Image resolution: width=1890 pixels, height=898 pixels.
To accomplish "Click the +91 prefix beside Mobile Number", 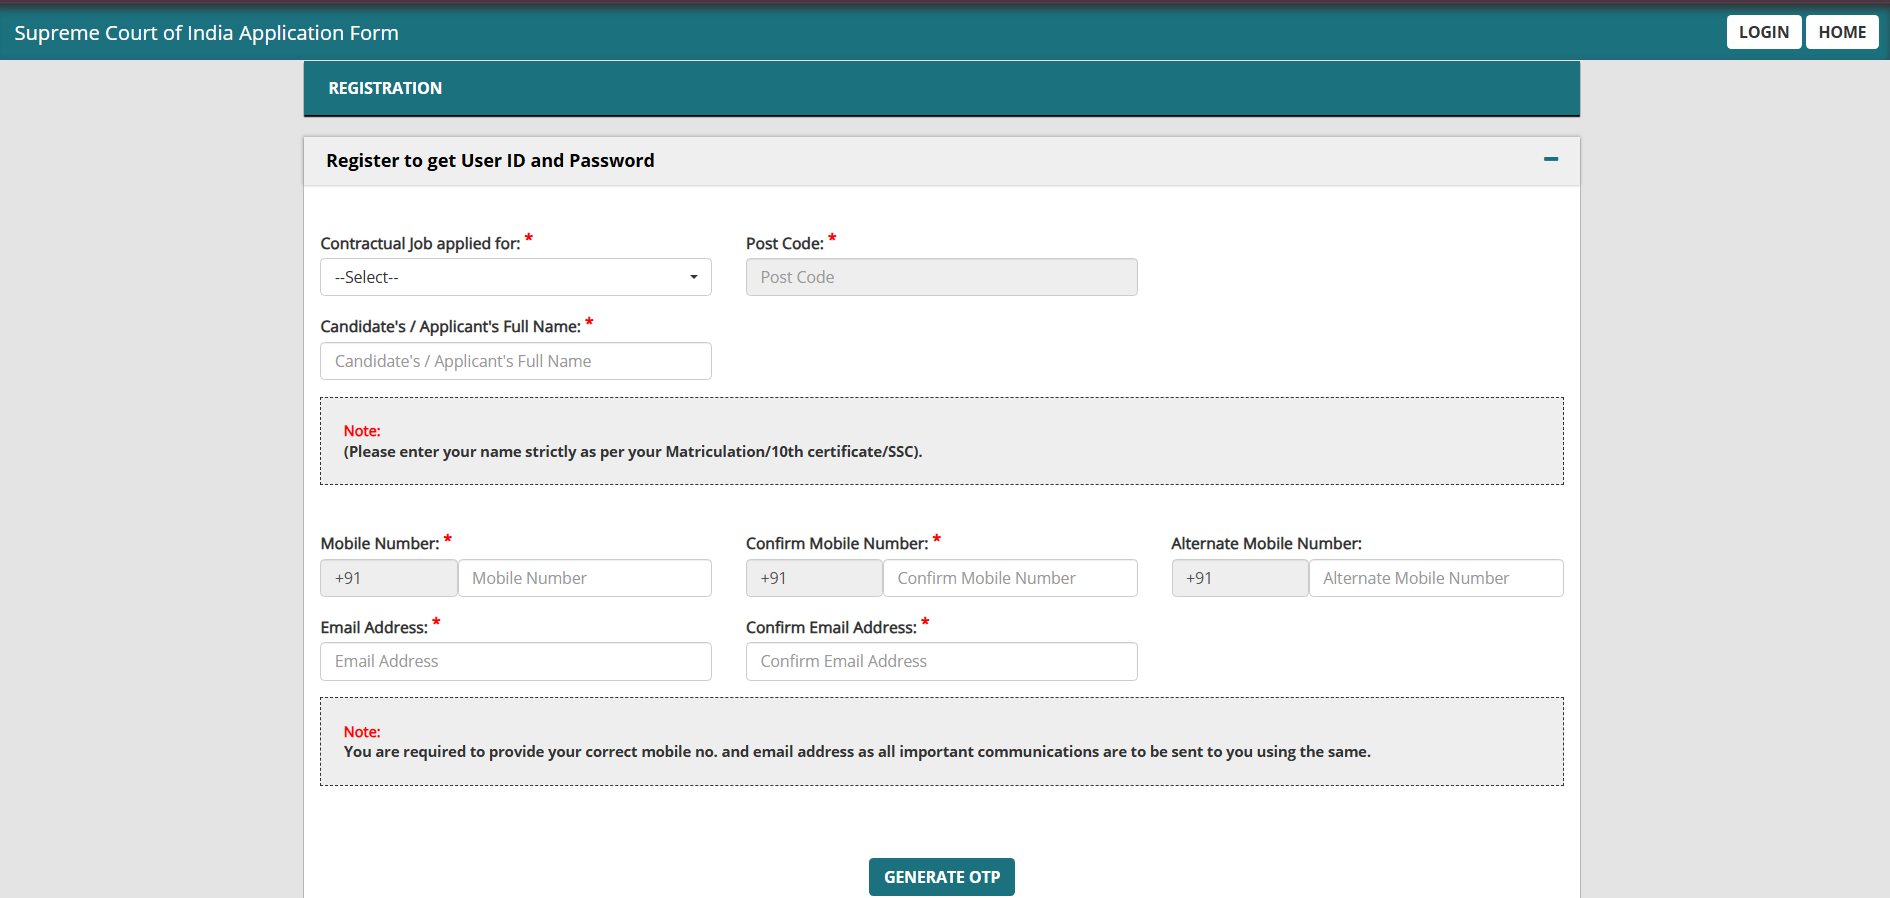I will [x=388, y=578].
